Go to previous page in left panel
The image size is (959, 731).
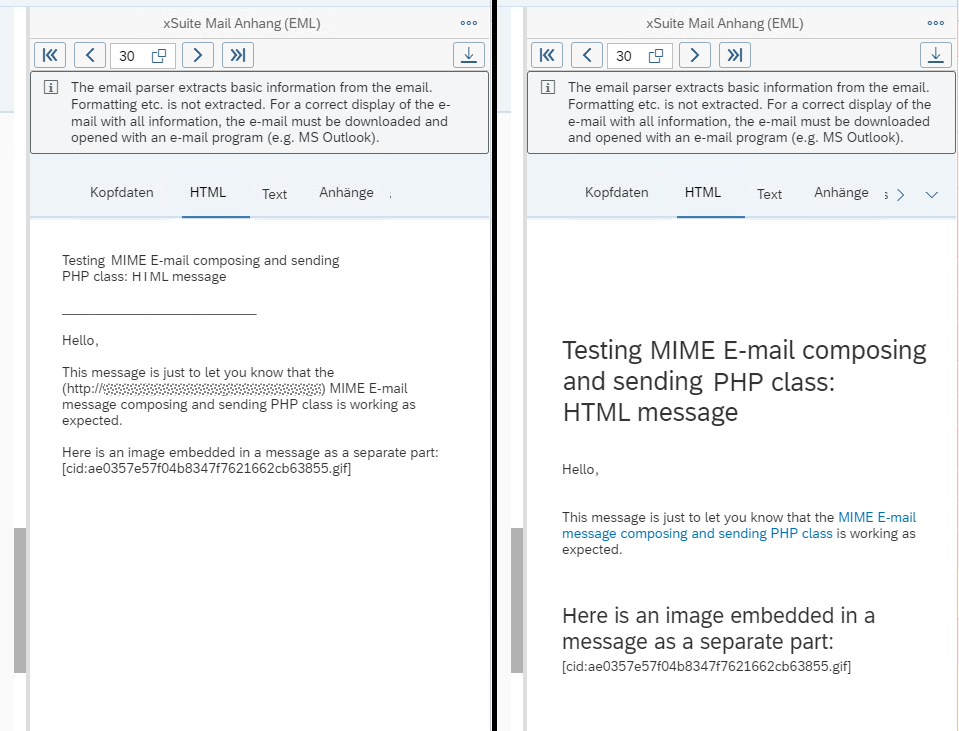point(90,55)
